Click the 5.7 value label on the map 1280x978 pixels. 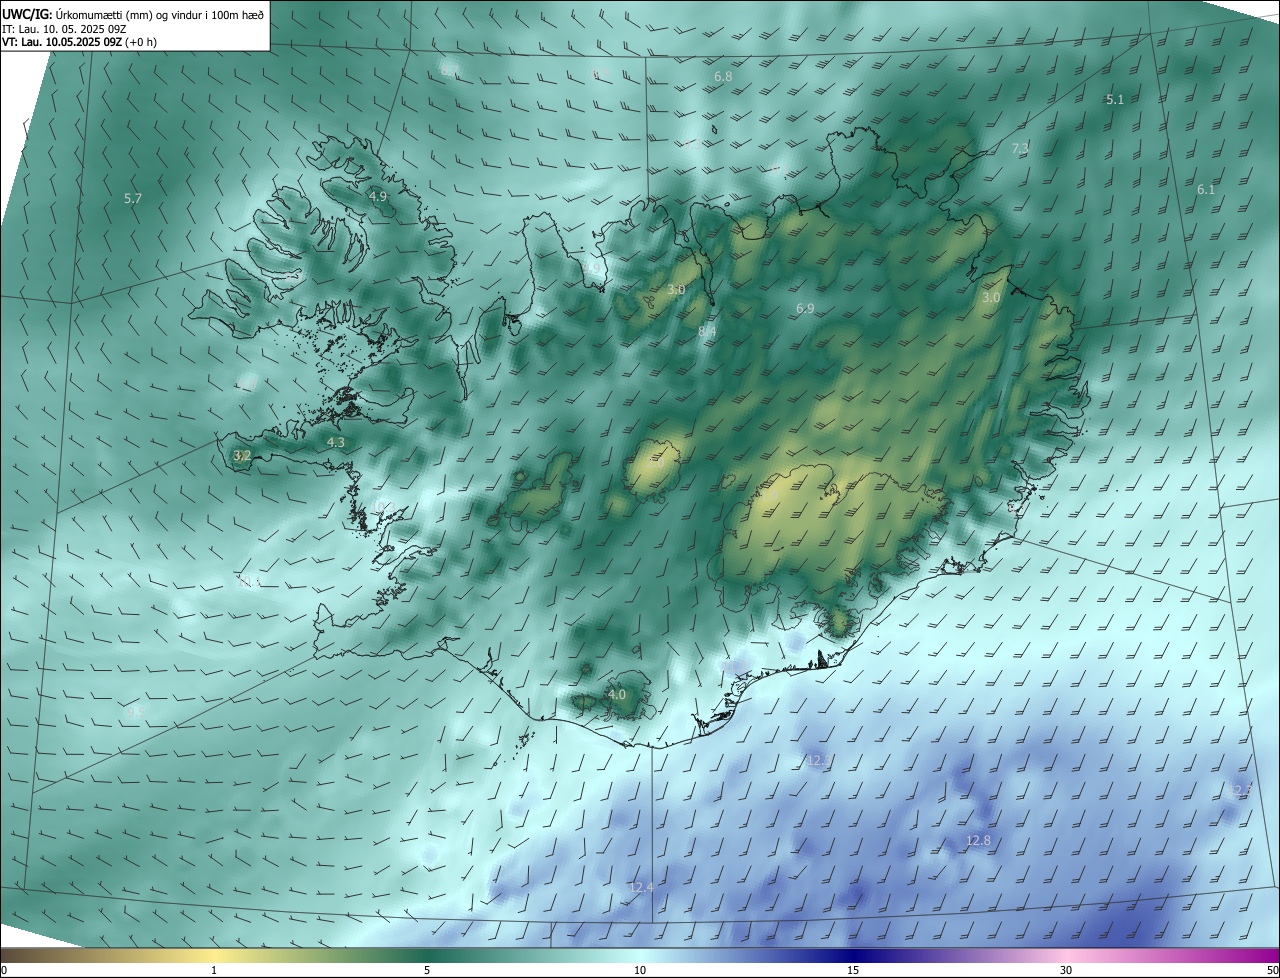pos(133,199)
